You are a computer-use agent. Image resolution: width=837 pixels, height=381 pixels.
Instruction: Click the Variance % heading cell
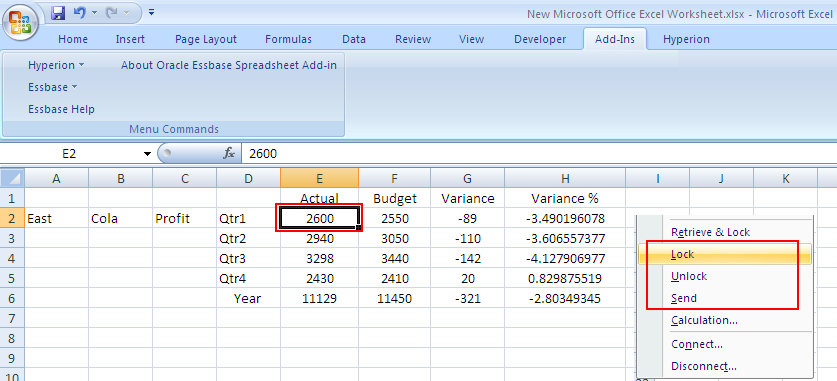[x=565, y=199]
